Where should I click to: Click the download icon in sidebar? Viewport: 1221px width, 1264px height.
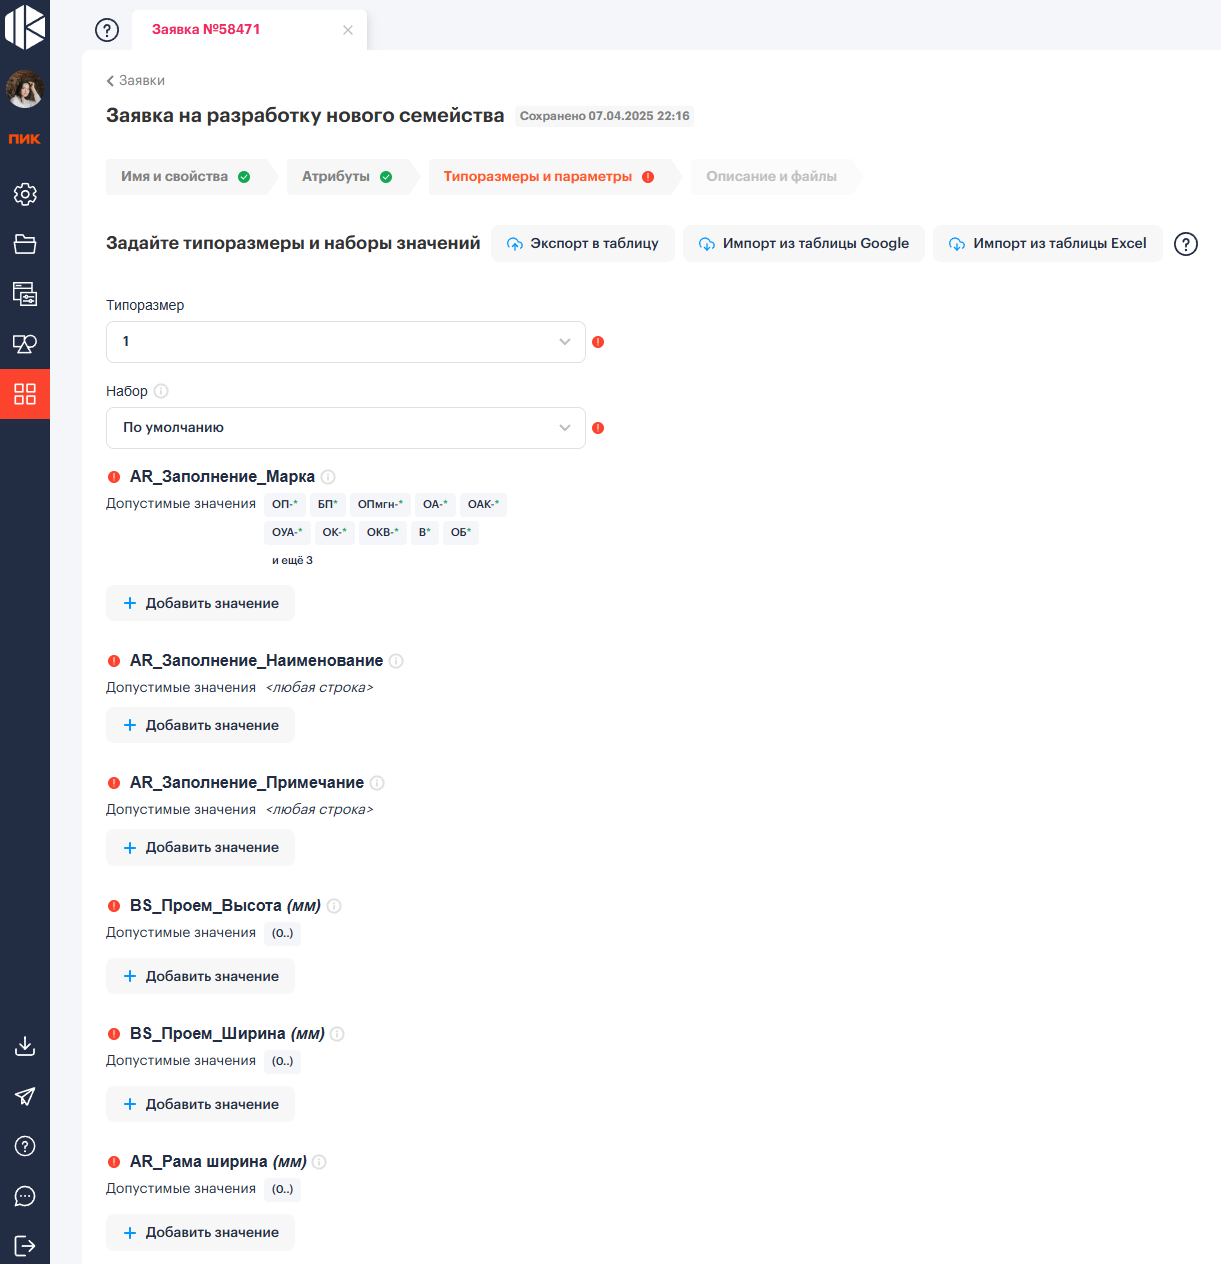(x=25, y=1046)
